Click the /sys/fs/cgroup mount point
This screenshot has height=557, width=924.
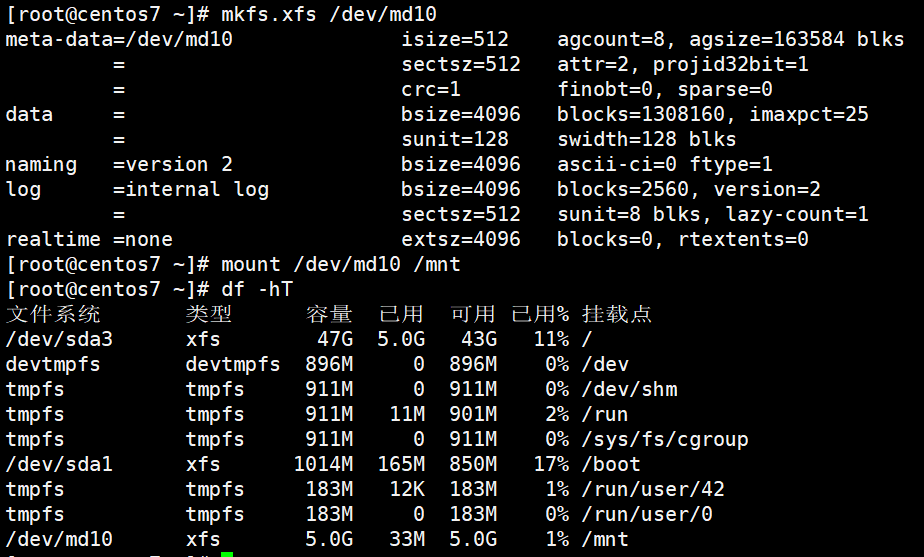pos(665,439)
